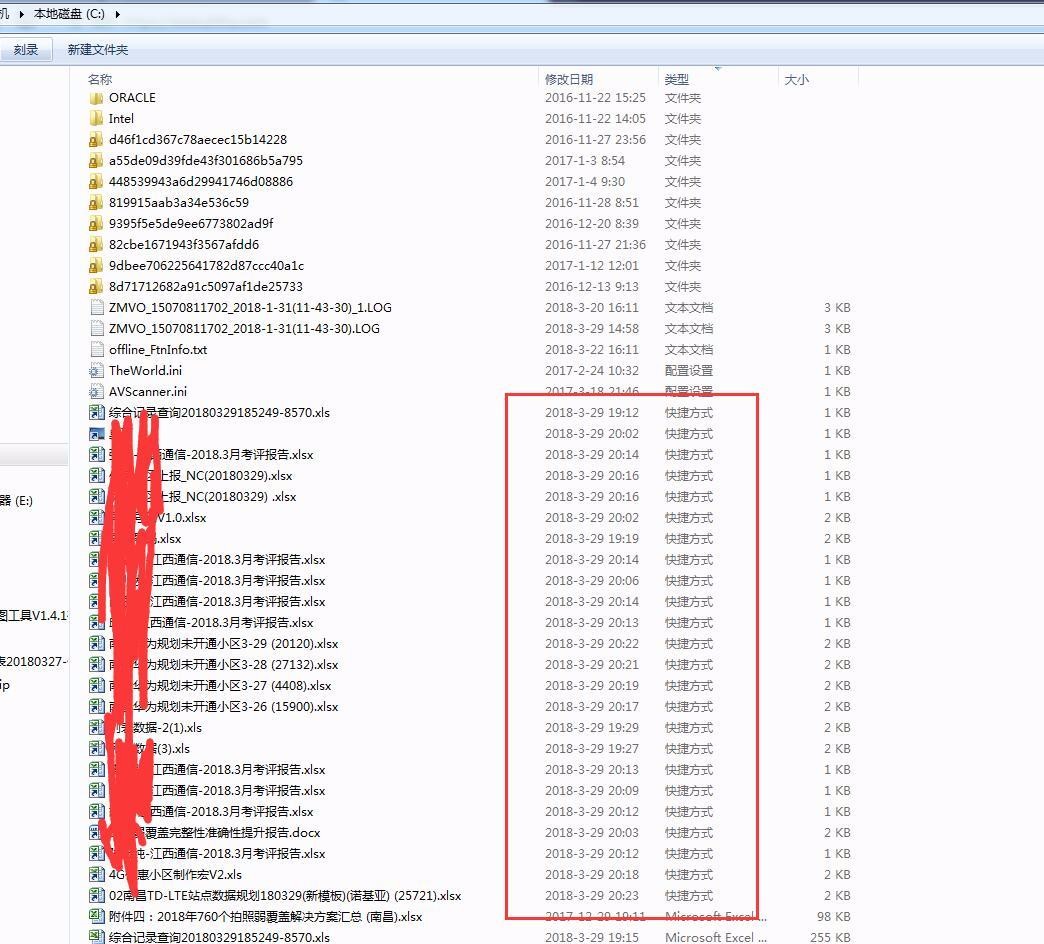
Task: Click the offline_FtnInfo.txt file icon
Action: coord(97,350)
